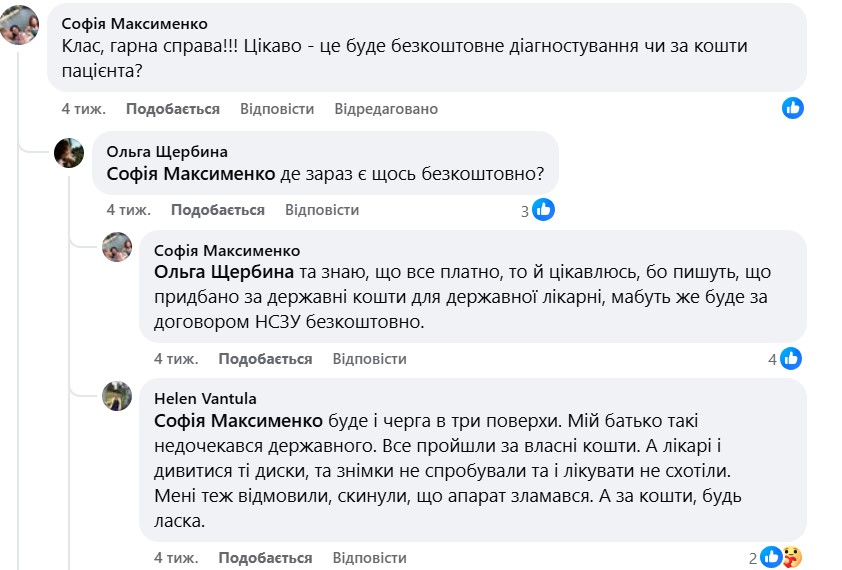Click Софія Максименко's avatar on the top comment

tap(21, 24)
